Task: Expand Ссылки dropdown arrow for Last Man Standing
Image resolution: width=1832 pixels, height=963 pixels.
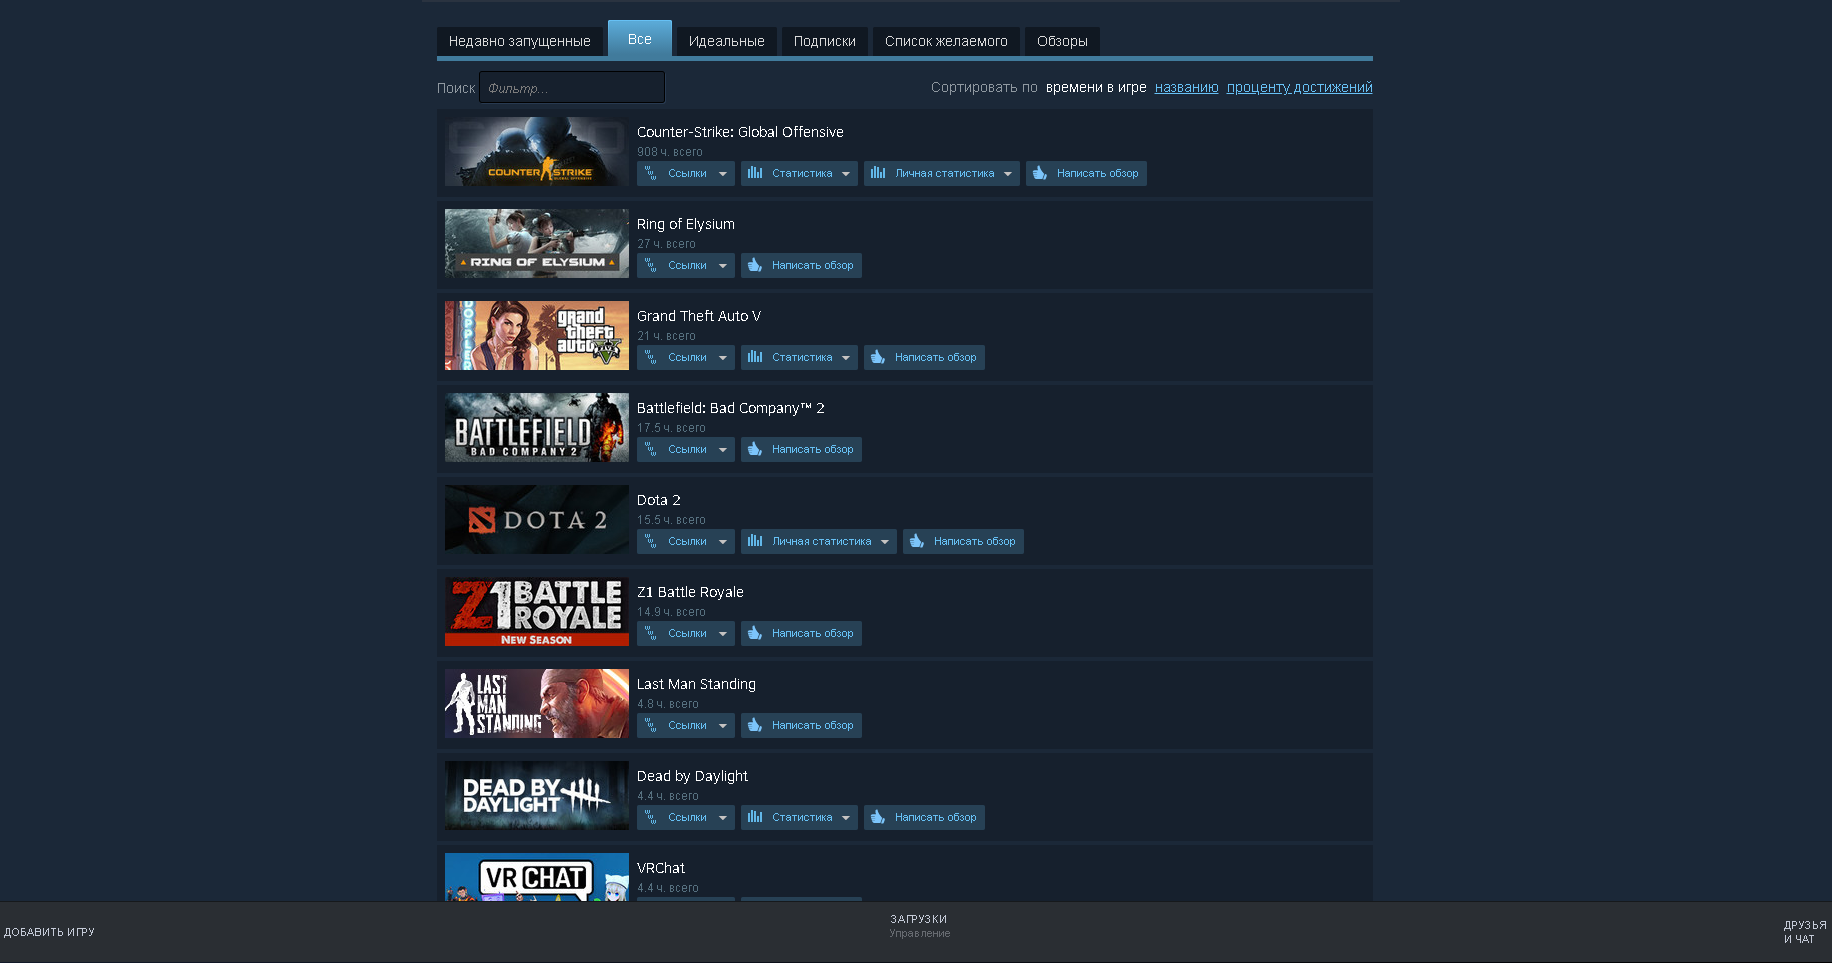Action: [x=723, y=726]
